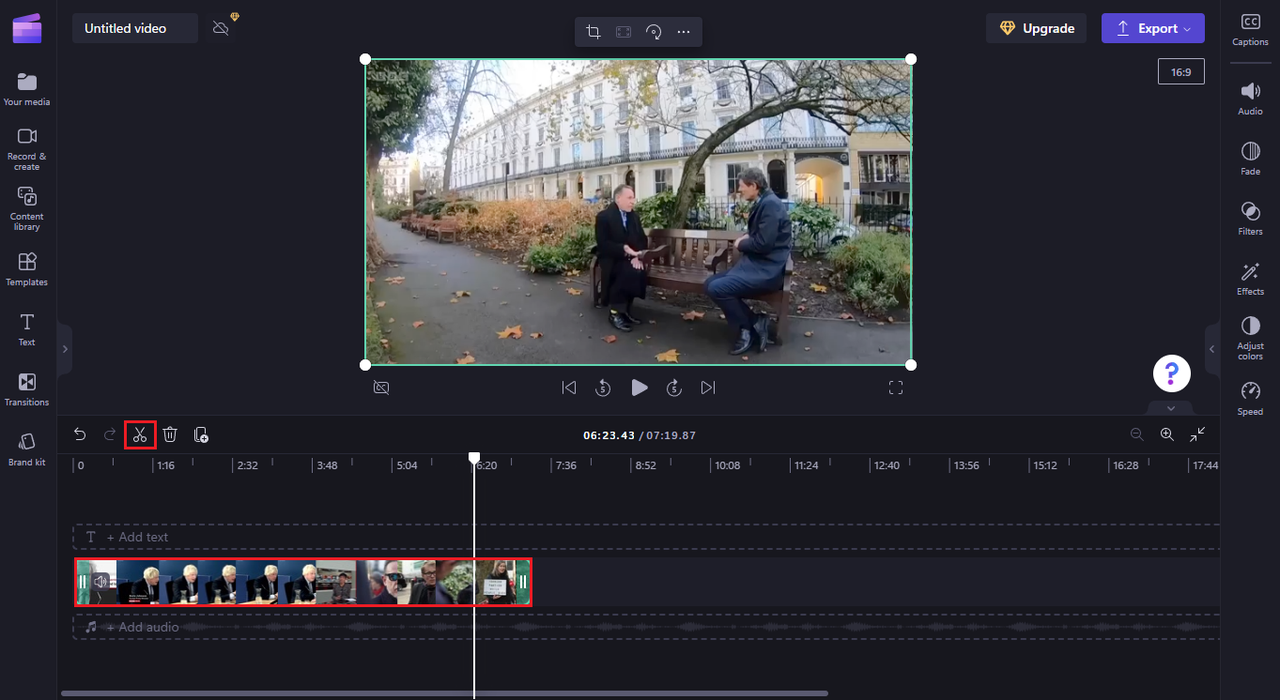Open the Content library panel
1280x700 pixels.
(27, 208)
